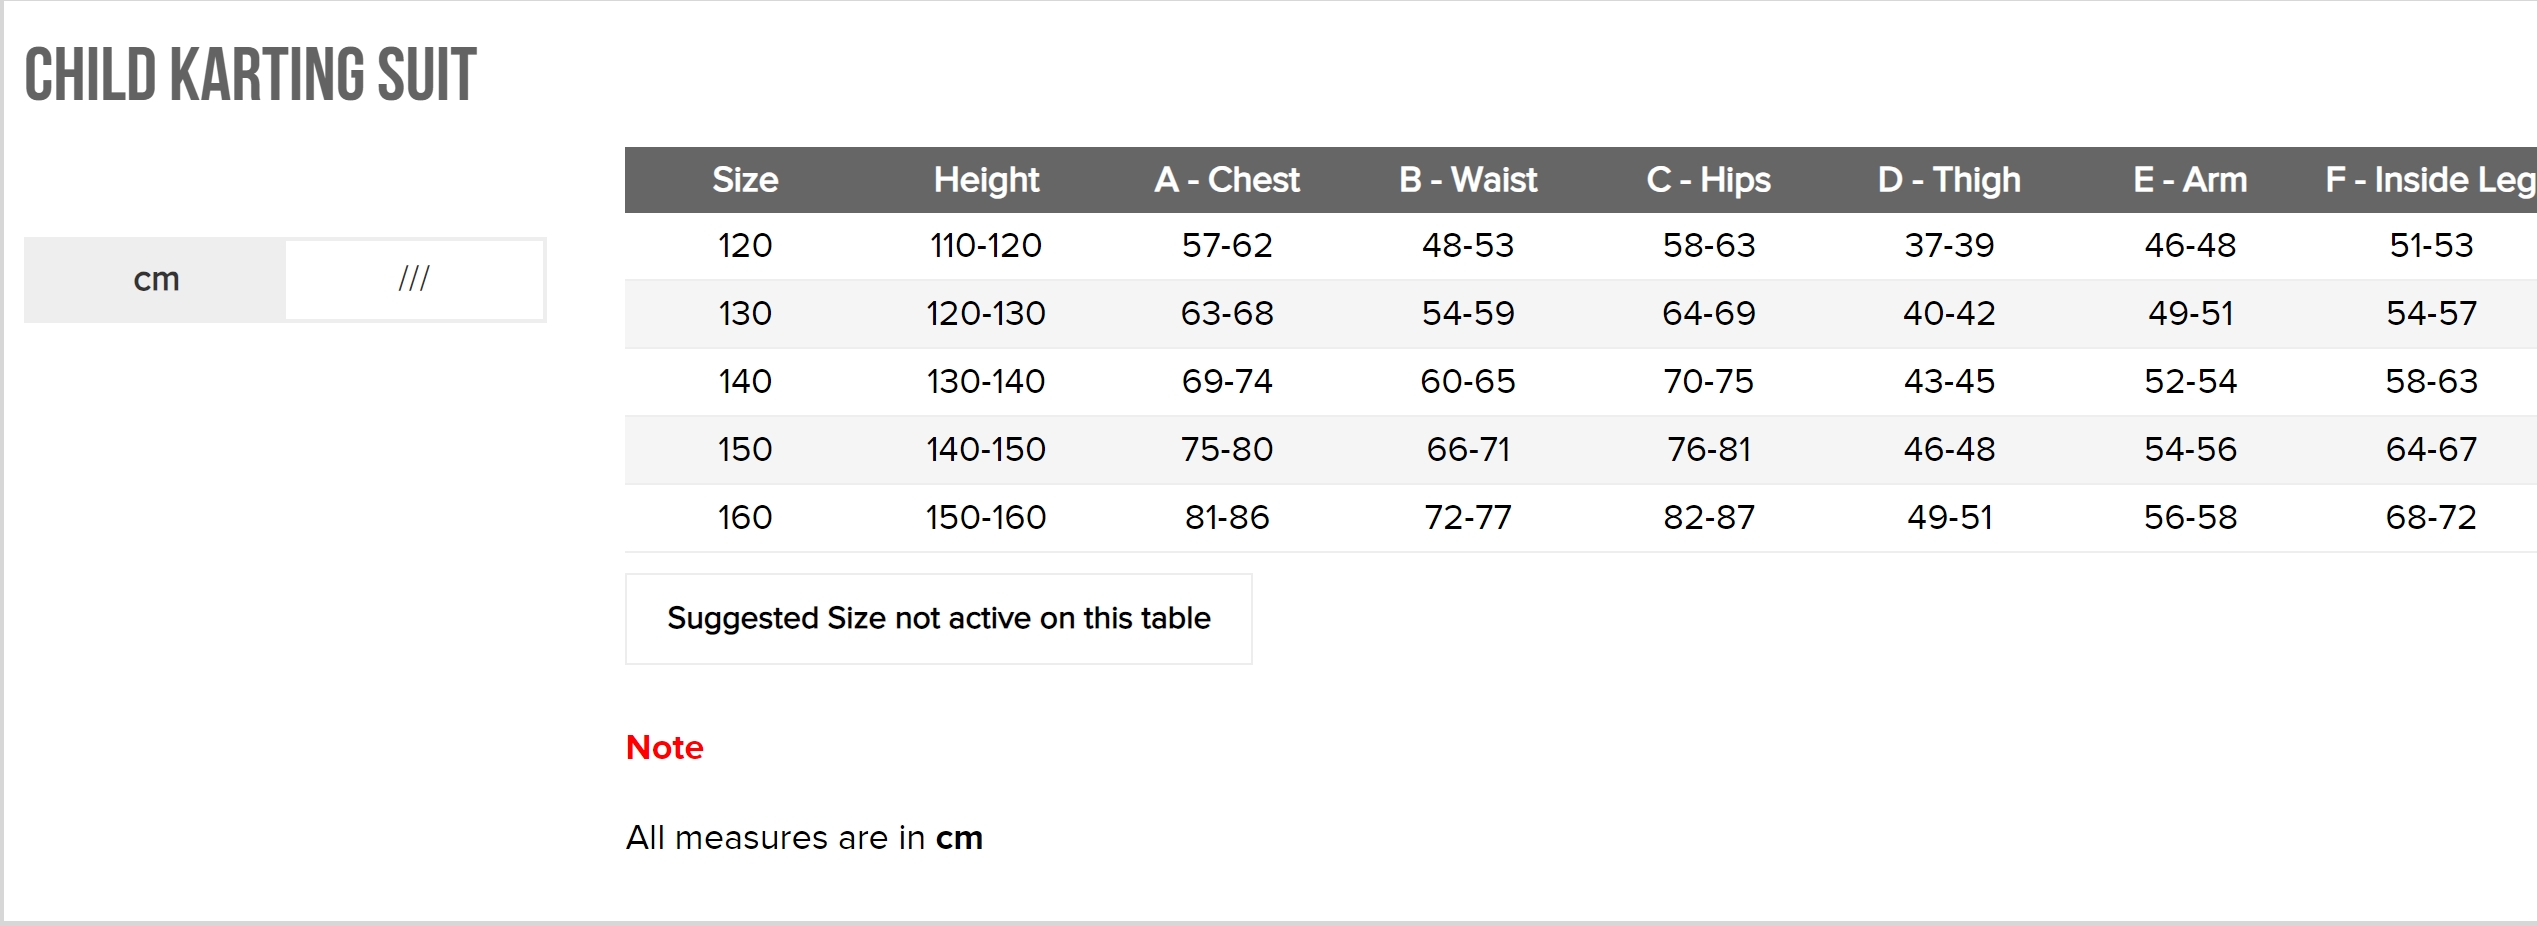The image size is (2537, 926).
Task: Click the D - Thigh column header
Action: [x=1949, y=180]
